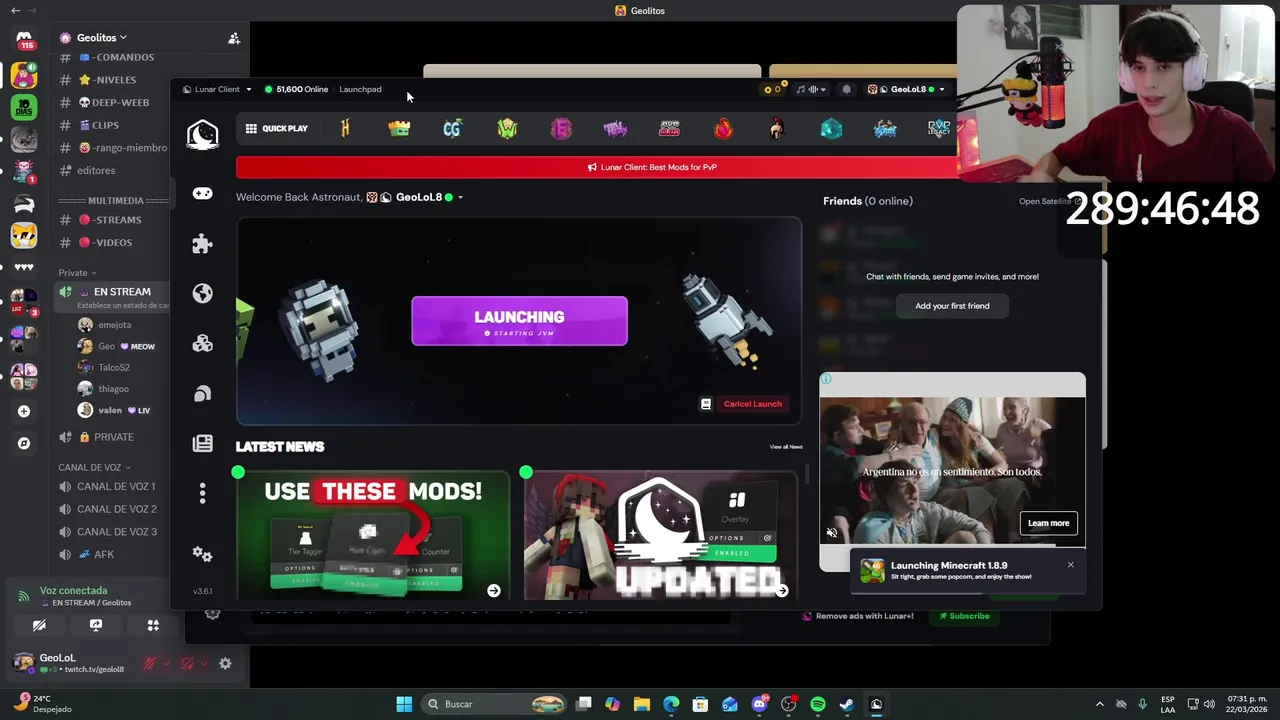Open Microsoft Edge from the taskbar
The image size is (1280, 720).
(x=671, y=704)
